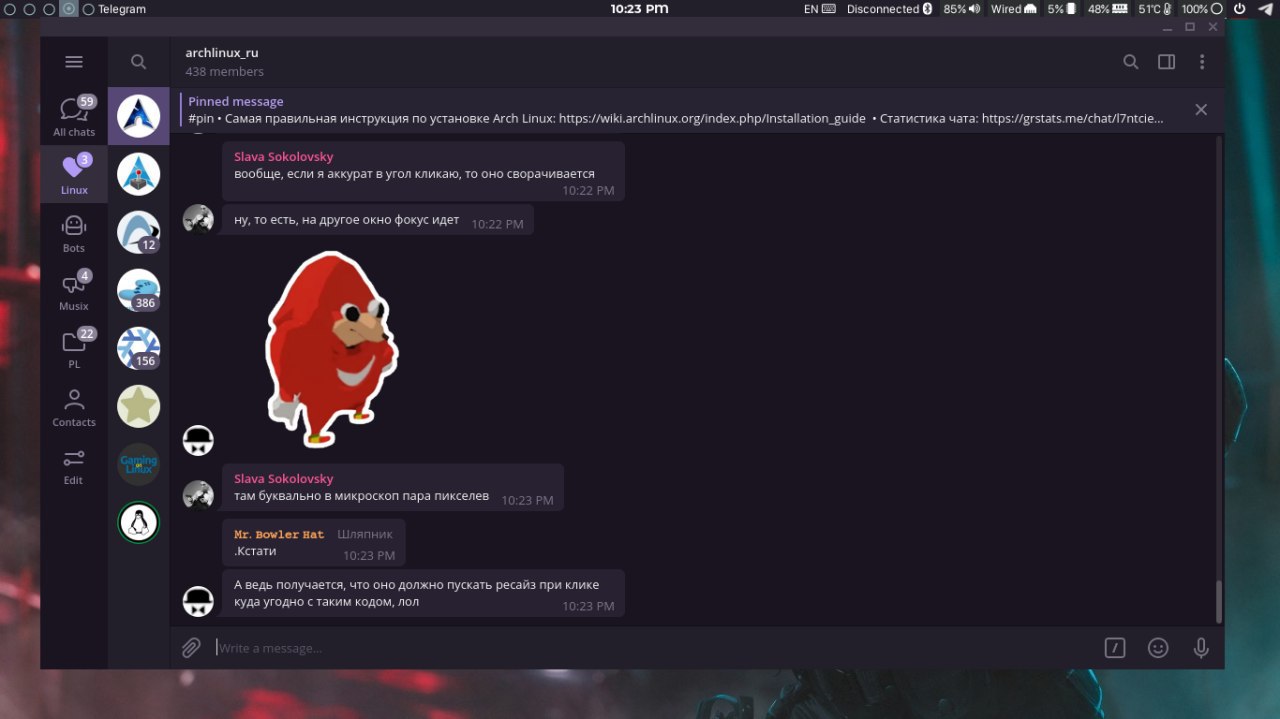Open the emoji picker smiley icon
The width and height of the screenshot is (1280, 719).
1158,648
